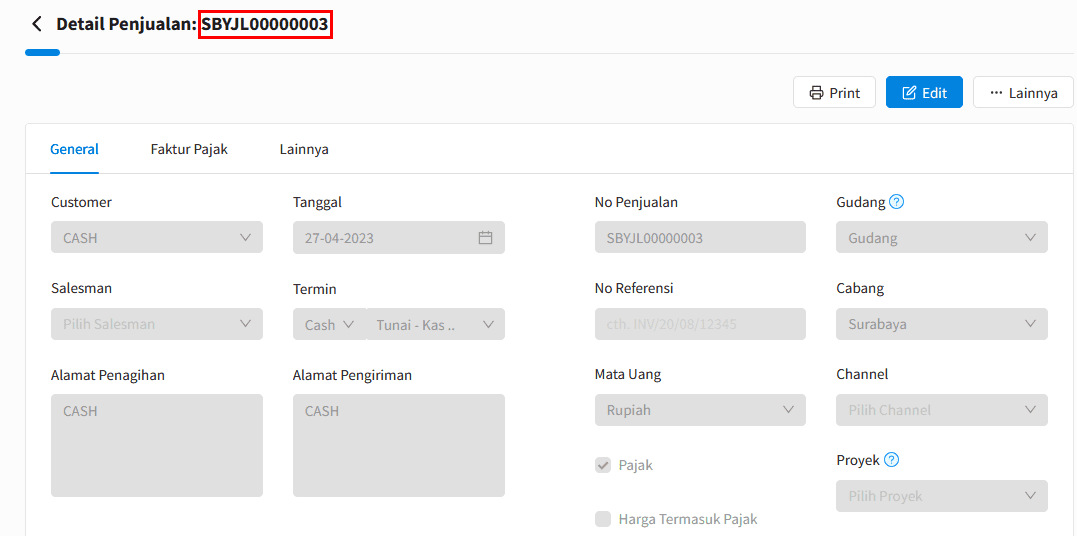The height and width of the screenshot is (536, 1077).
Task: Expand the Cabang Surabaya dropdown
Action: (x=941, y=324)
